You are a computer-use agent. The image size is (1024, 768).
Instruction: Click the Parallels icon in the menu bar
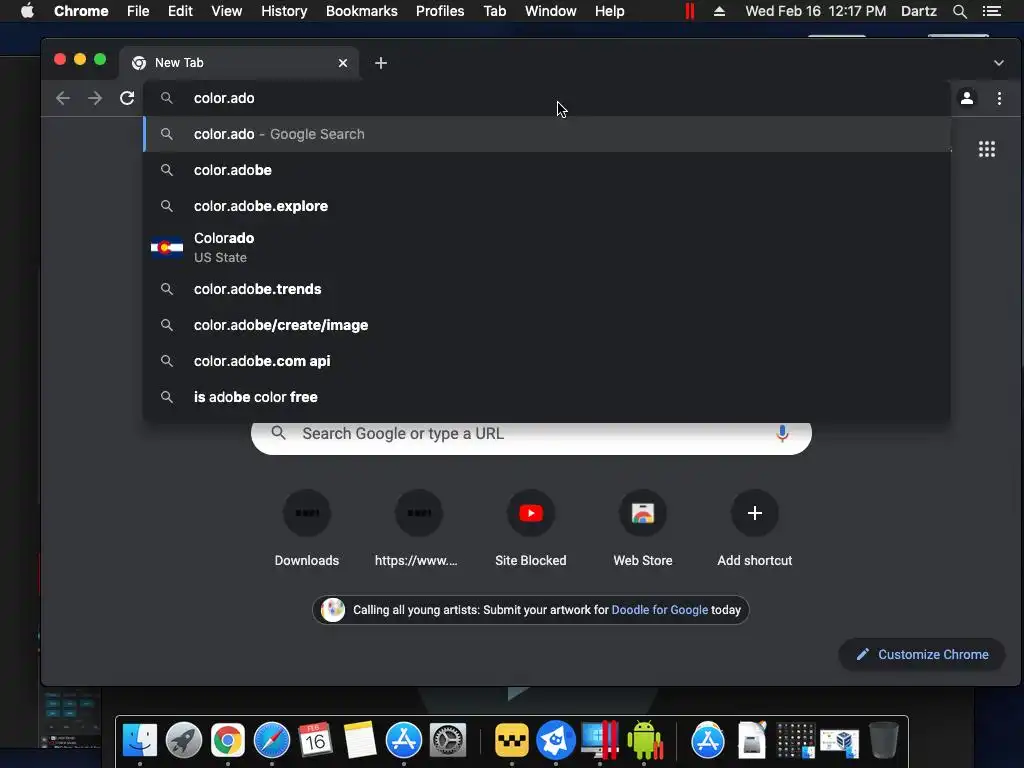point(690,11)
